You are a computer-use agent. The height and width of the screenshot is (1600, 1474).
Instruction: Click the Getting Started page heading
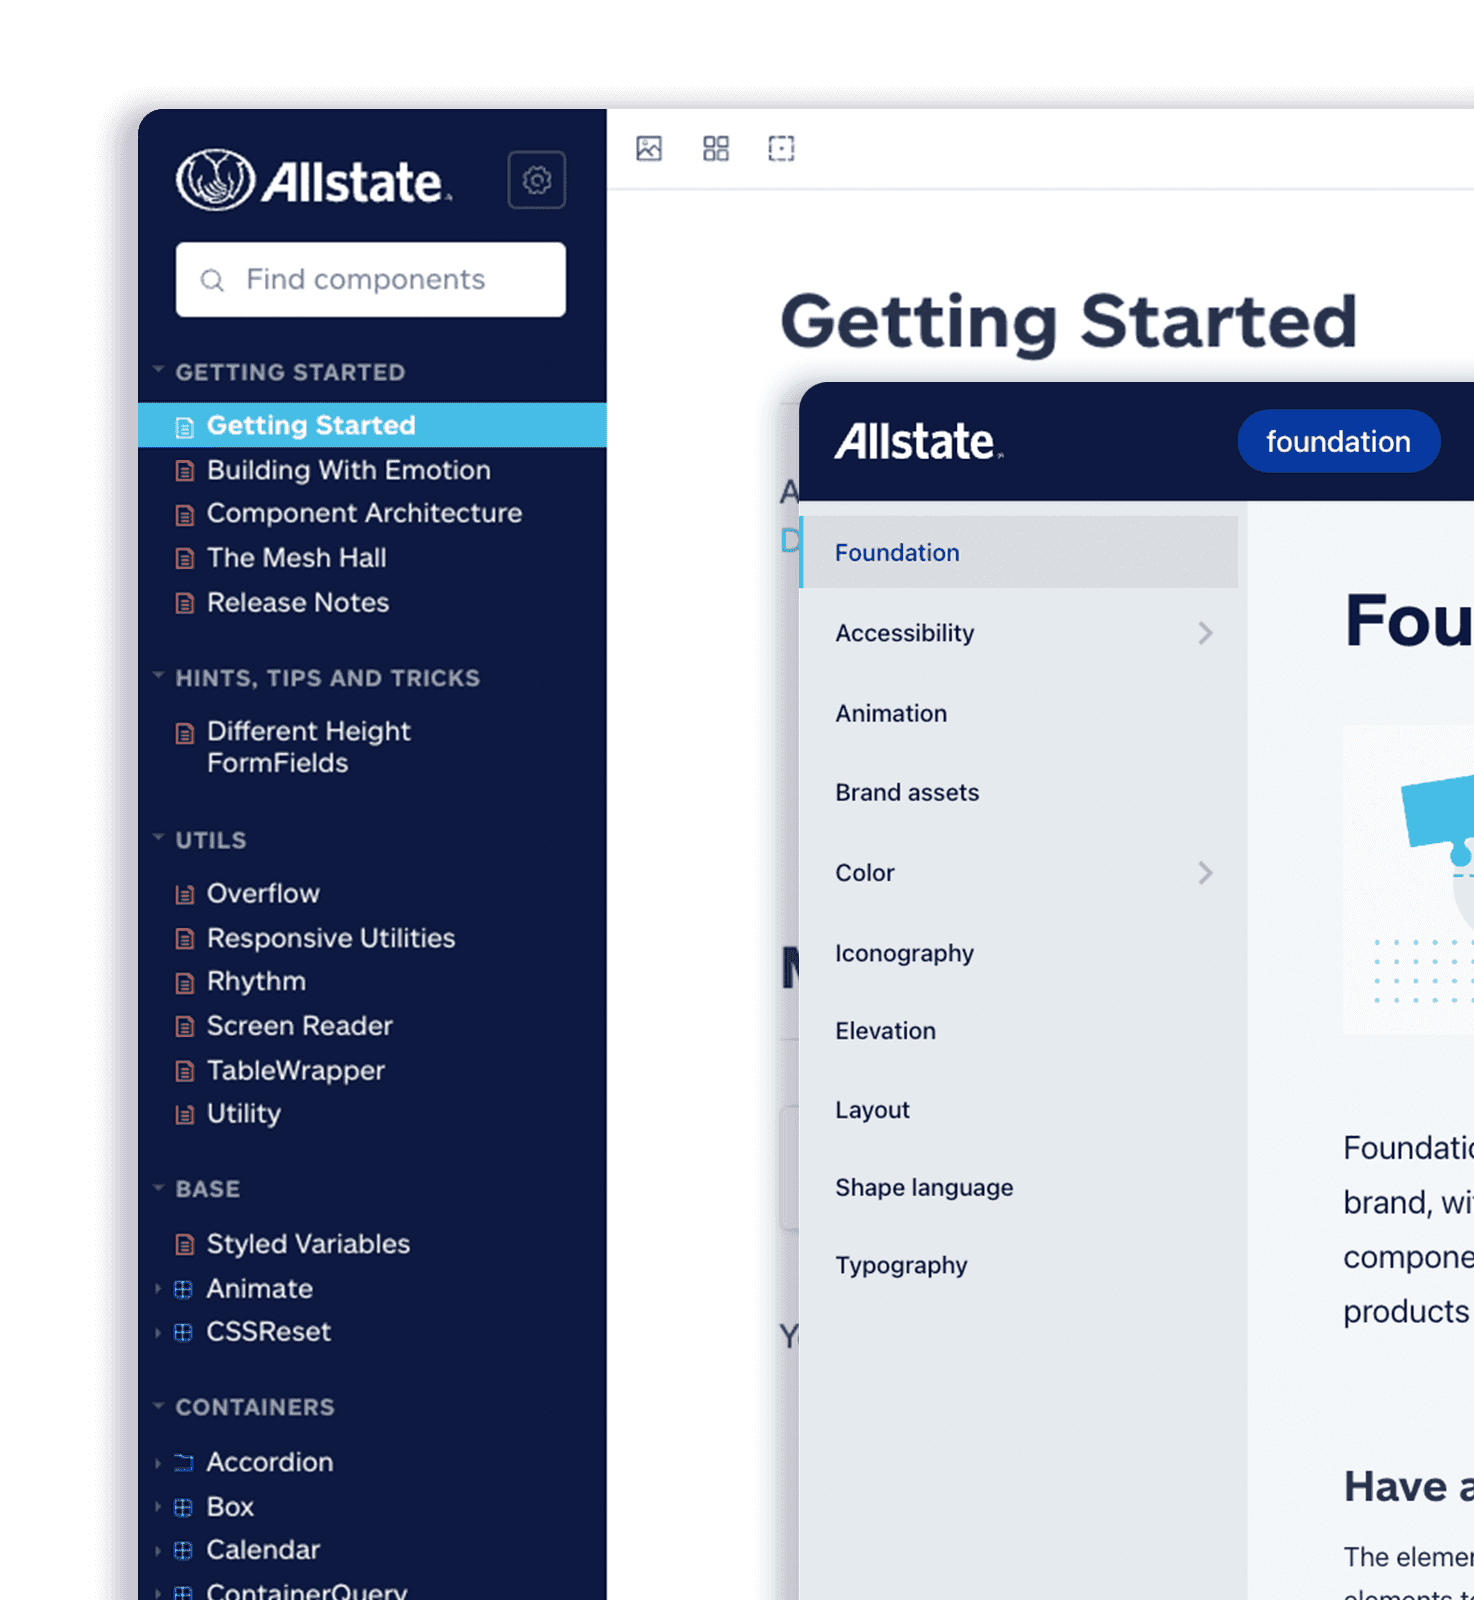coord(1068,324)
